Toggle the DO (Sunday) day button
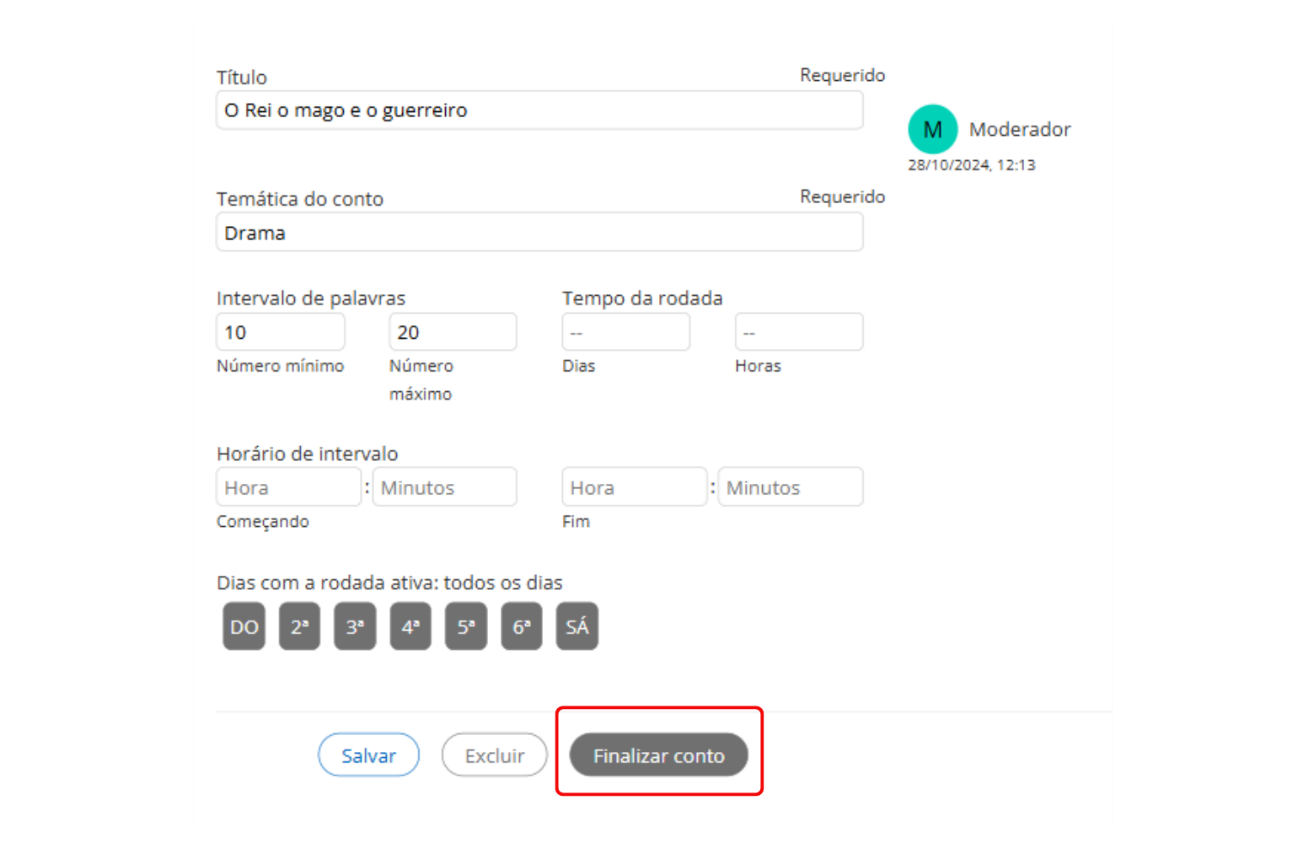 click(x=244, y=628)
